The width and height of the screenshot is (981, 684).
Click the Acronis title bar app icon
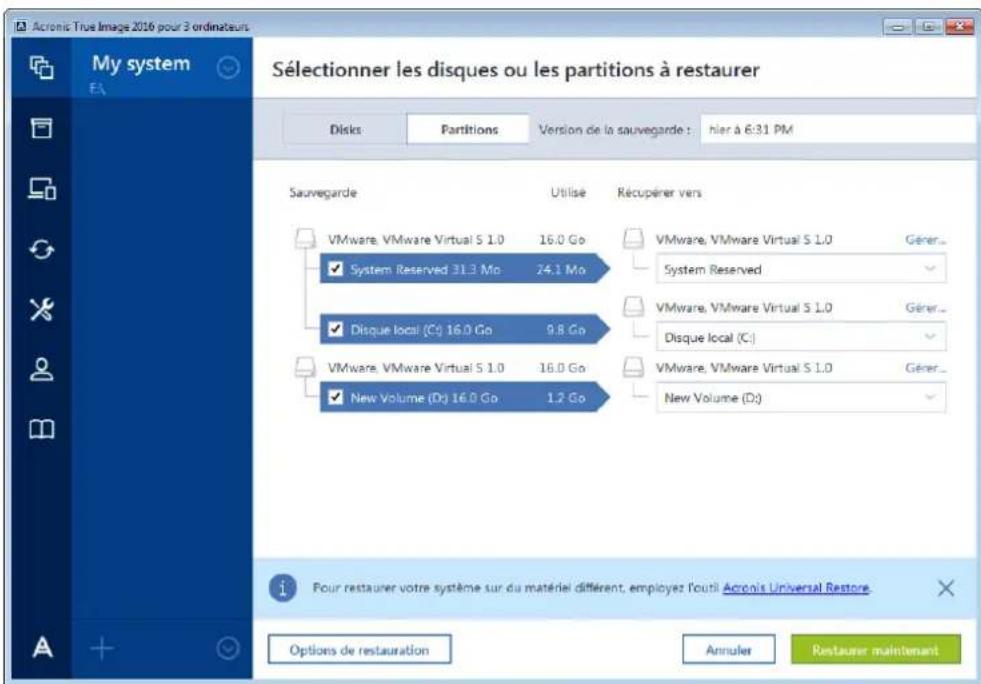21,26
